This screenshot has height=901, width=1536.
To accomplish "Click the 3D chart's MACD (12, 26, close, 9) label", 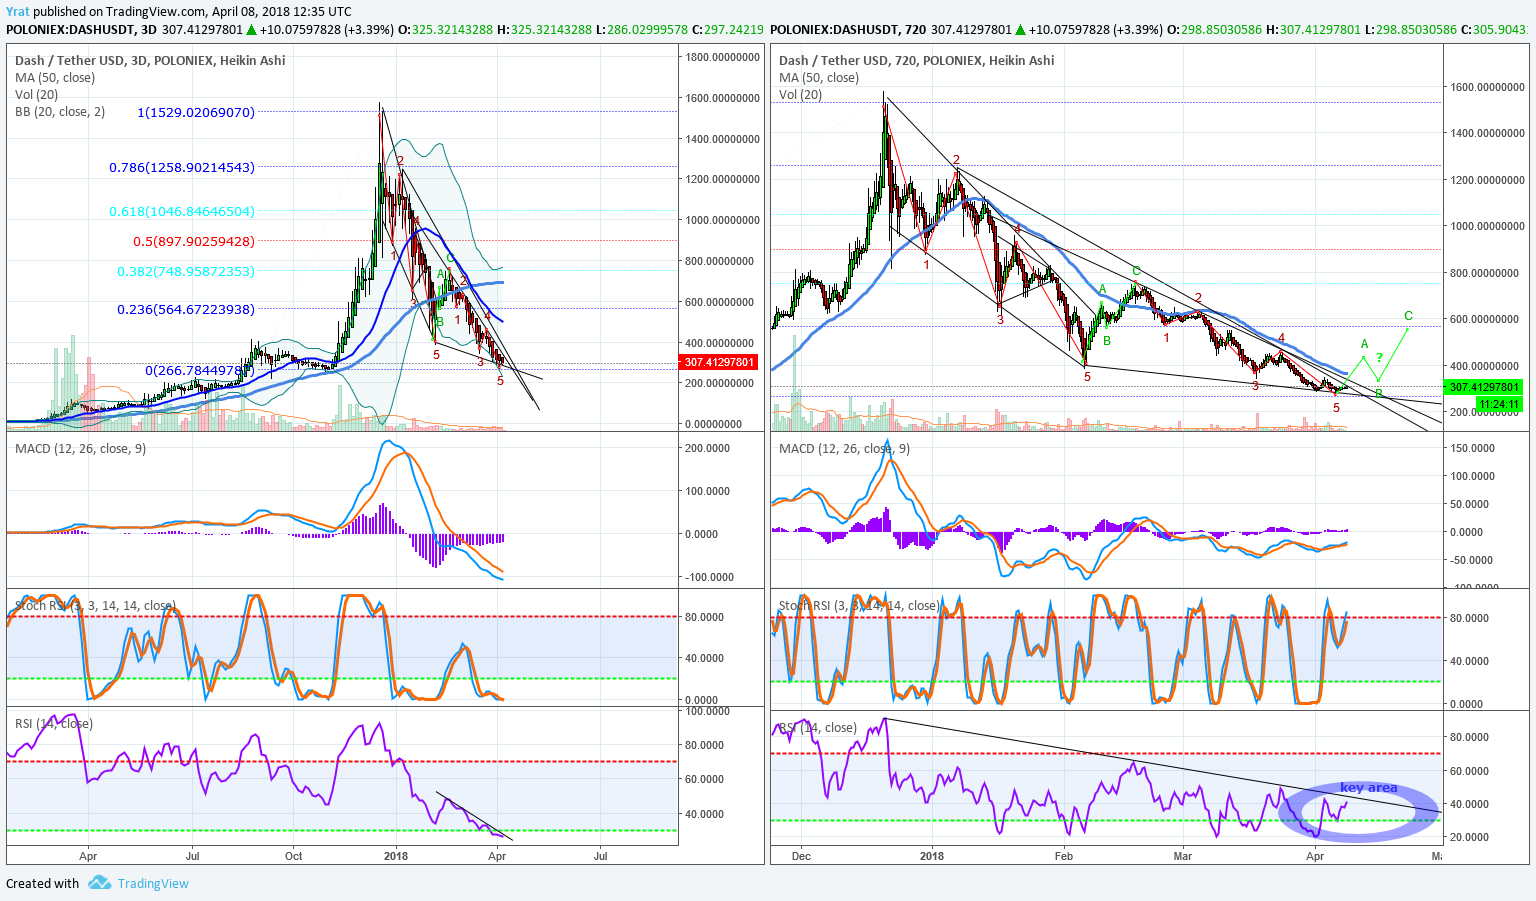I will coord(80,448).
